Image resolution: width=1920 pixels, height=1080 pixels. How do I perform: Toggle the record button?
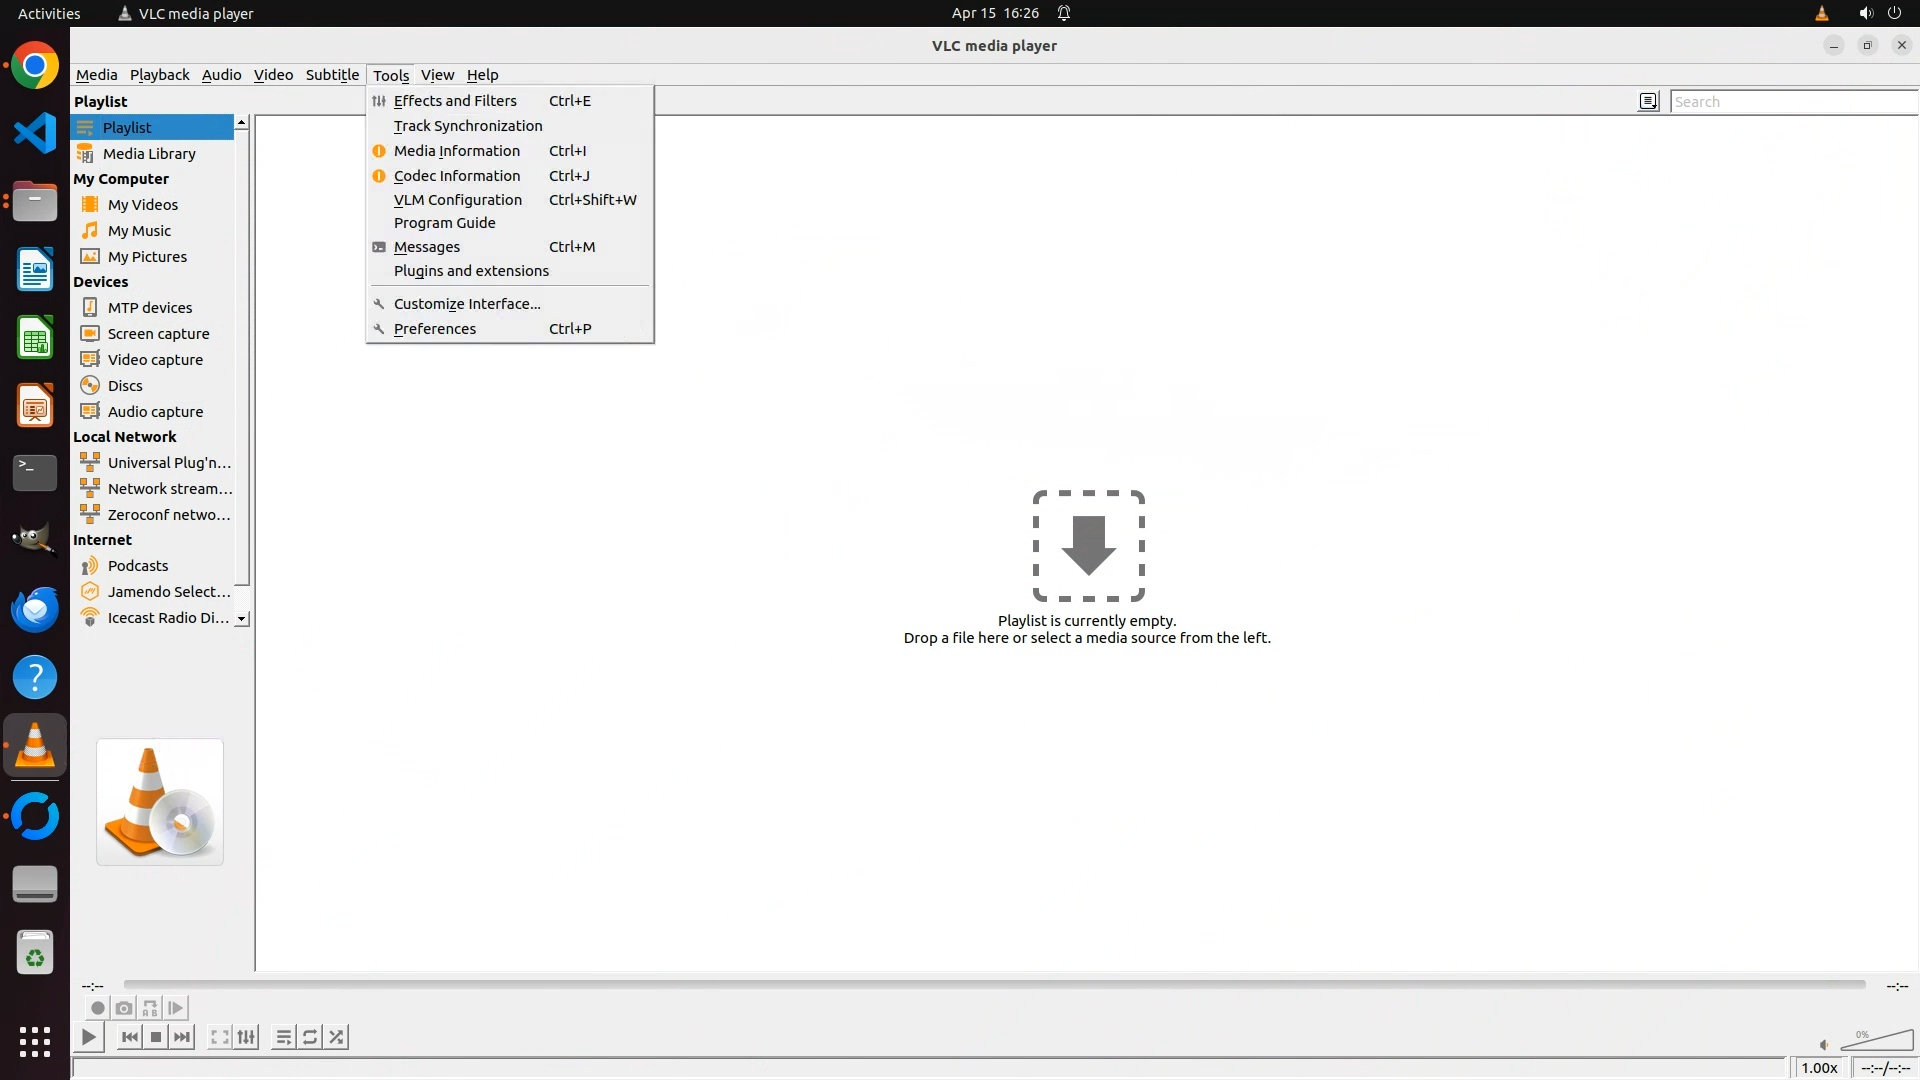point(98,1008)
